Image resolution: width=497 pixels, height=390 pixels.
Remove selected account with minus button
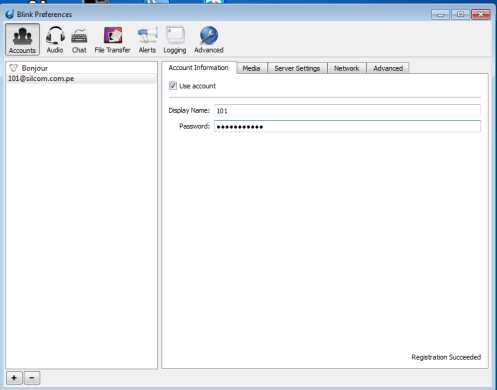[x=32, y=378]
